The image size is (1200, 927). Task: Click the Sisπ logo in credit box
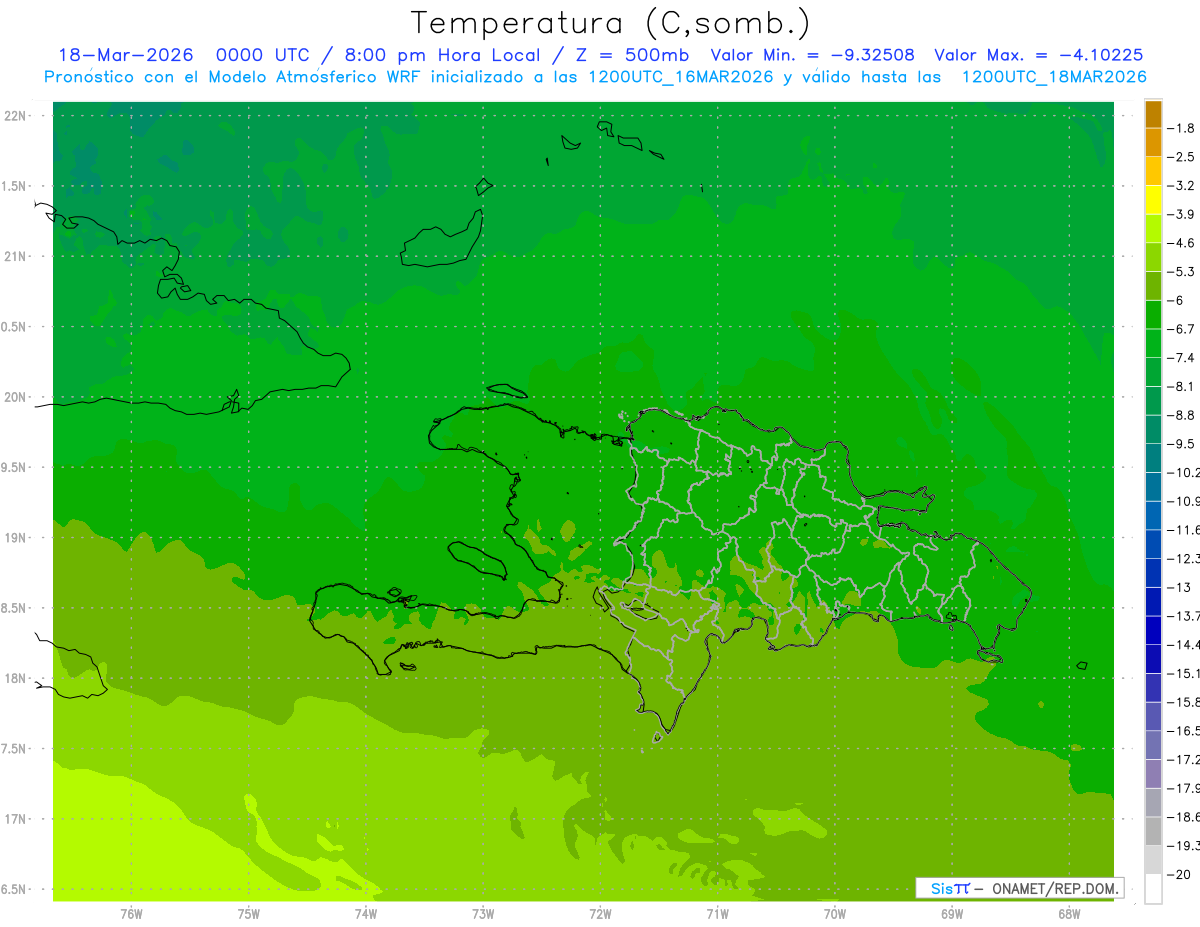(x=950, y=888)
